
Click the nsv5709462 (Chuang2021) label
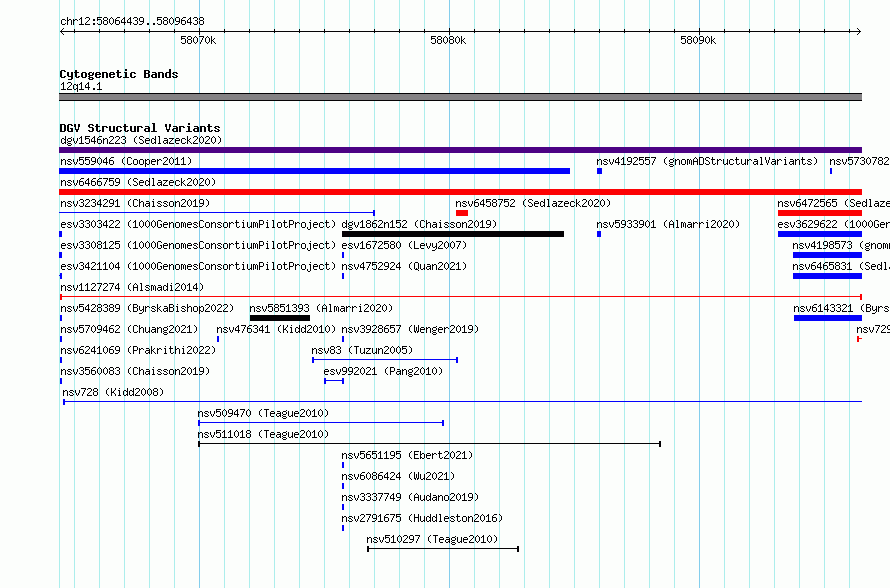pos(129,329)
